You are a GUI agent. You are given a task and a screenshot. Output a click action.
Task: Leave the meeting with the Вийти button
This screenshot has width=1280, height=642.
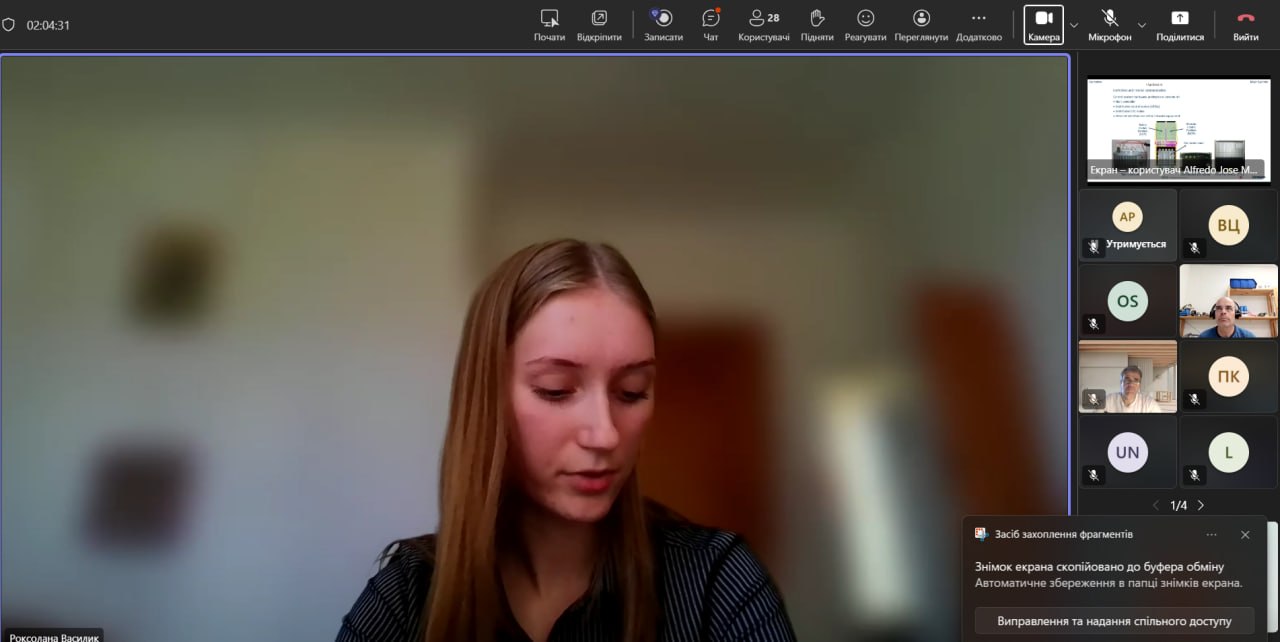pyautogui.click(x=1246, y=25)
